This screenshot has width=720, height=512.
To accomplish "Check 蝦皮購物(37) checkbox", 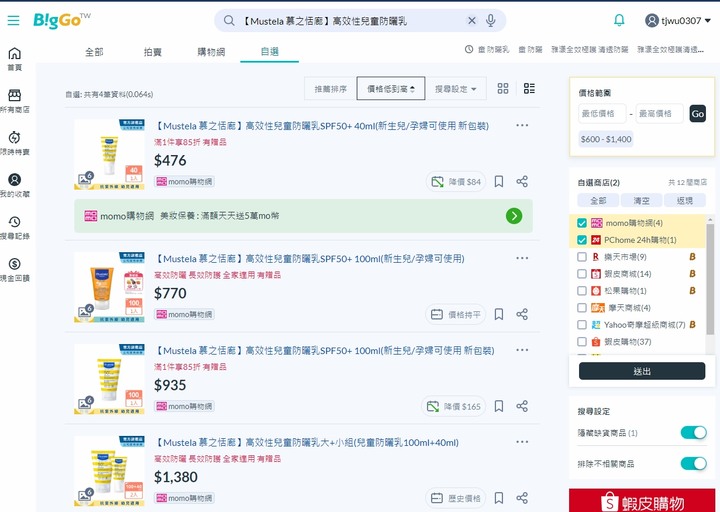I will click(582, 342).
